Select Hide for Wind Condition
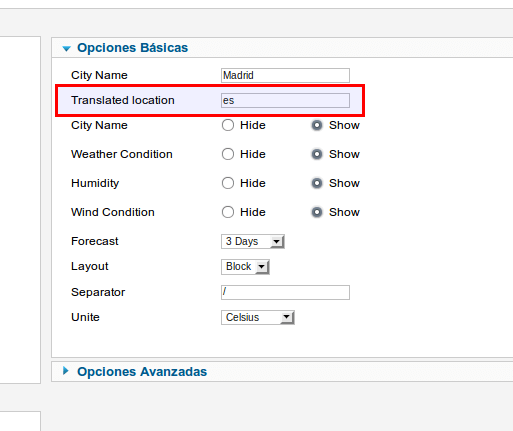This screenshot has height=431, width=513. click(228, 212)
